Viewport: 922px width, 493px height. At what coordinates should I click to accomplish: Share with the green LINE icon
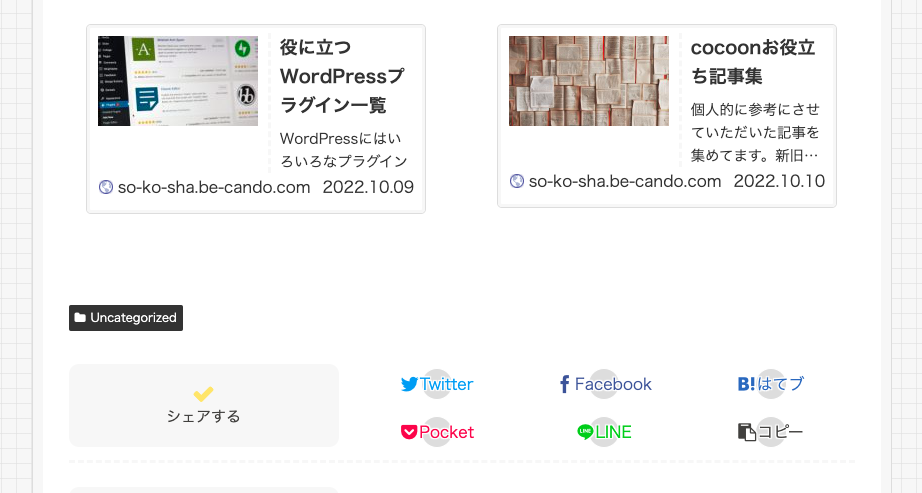click(585, 432)
